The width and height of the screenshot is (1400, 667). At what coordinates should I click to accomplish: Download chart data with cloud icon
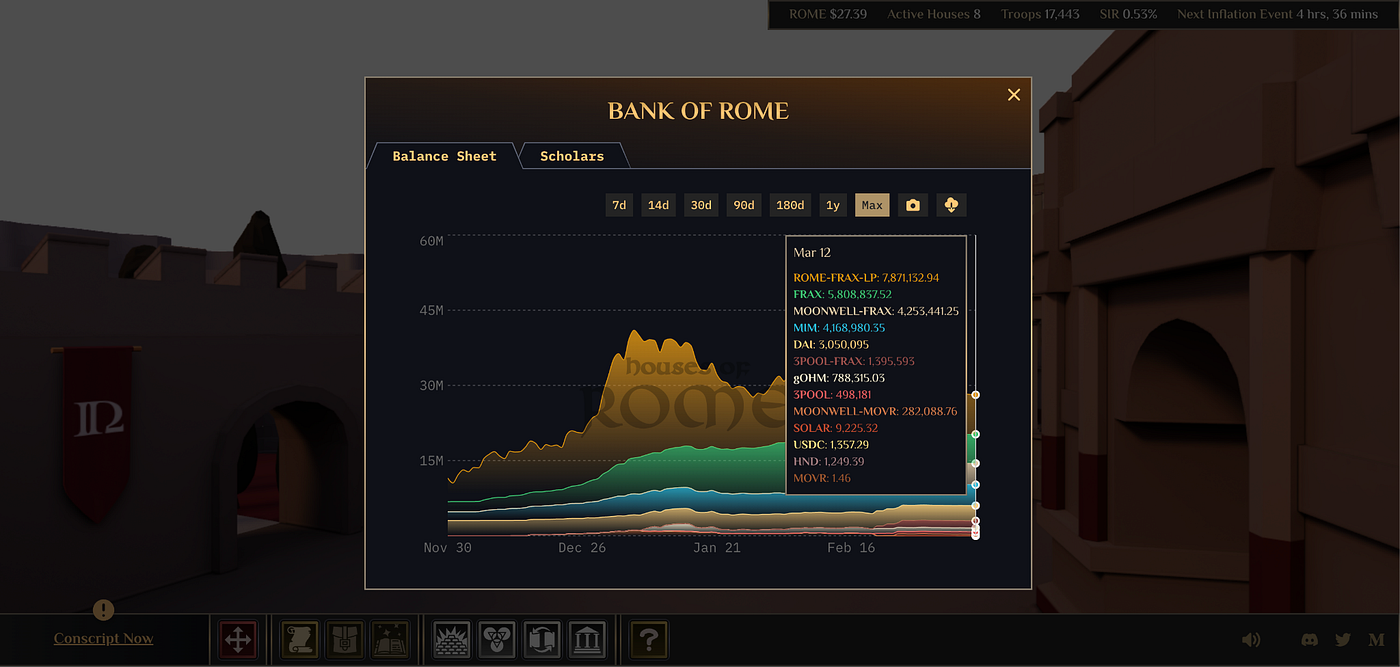point(951,205)
